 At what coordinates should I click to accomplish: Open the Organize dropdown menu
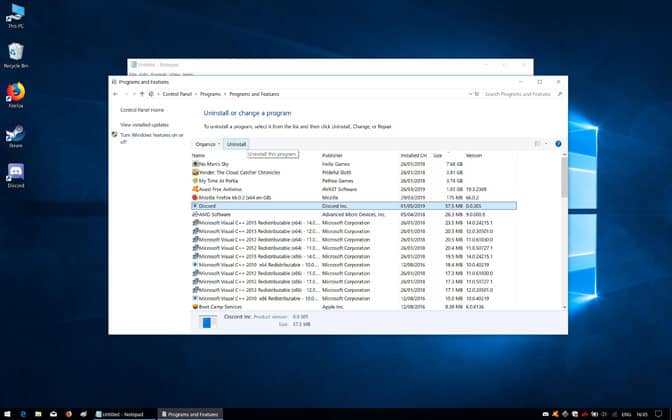(207, 144)
